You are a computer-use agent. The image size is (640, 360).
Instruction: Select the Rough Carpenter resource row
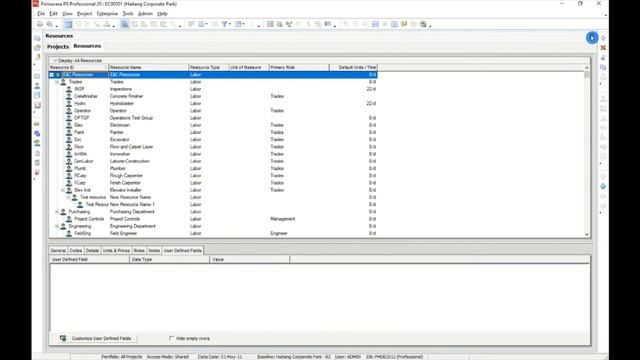(213, 176)
